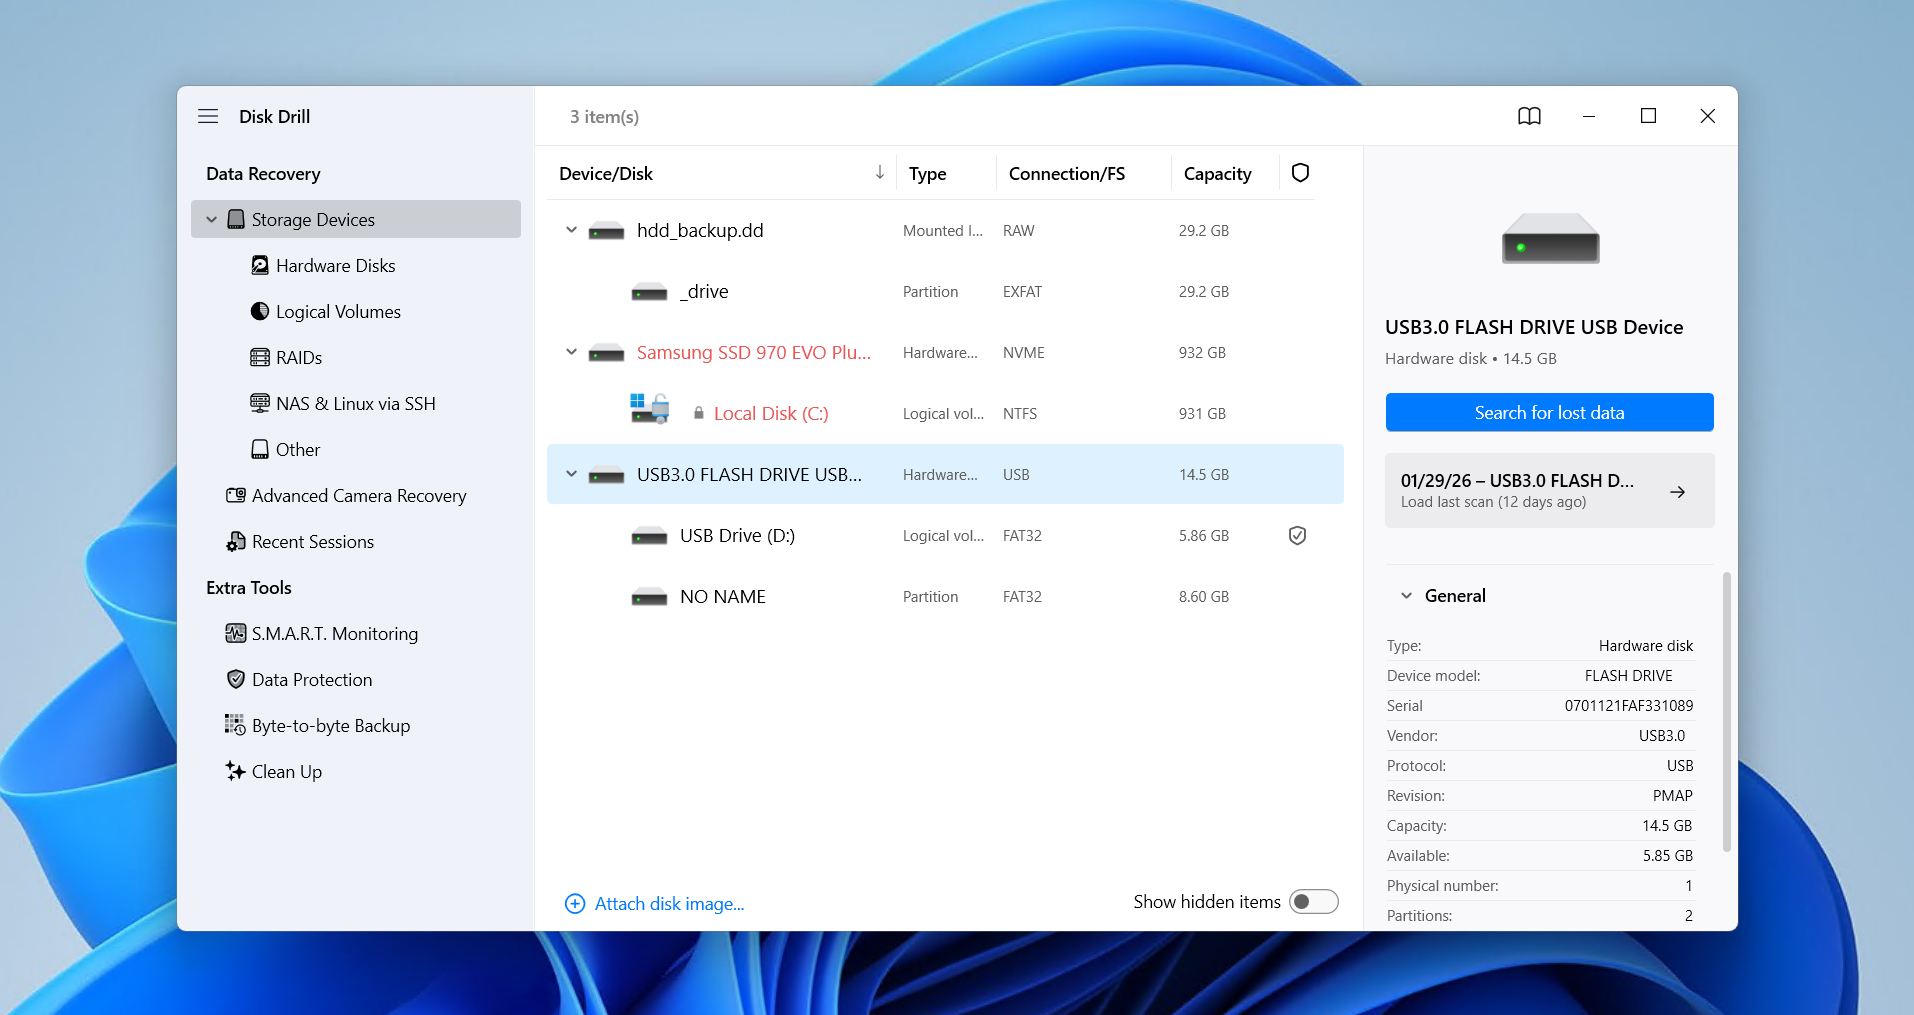This screenshot has height=1015, width=1914.
Task: Open the hamburger menu beside Disk Drill
Action: point(208,116)
